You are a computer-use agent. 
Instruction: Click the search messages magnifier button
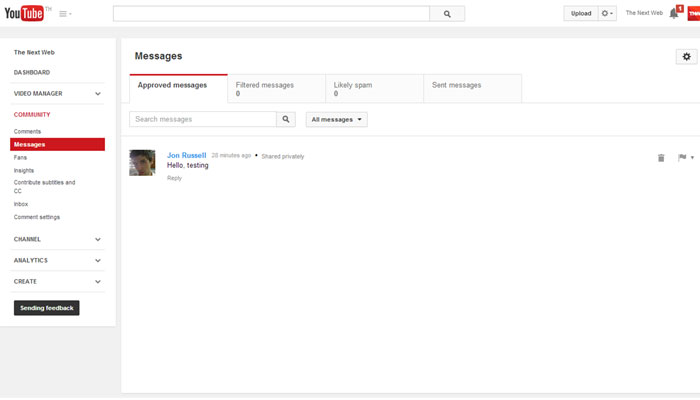point(286,119)
